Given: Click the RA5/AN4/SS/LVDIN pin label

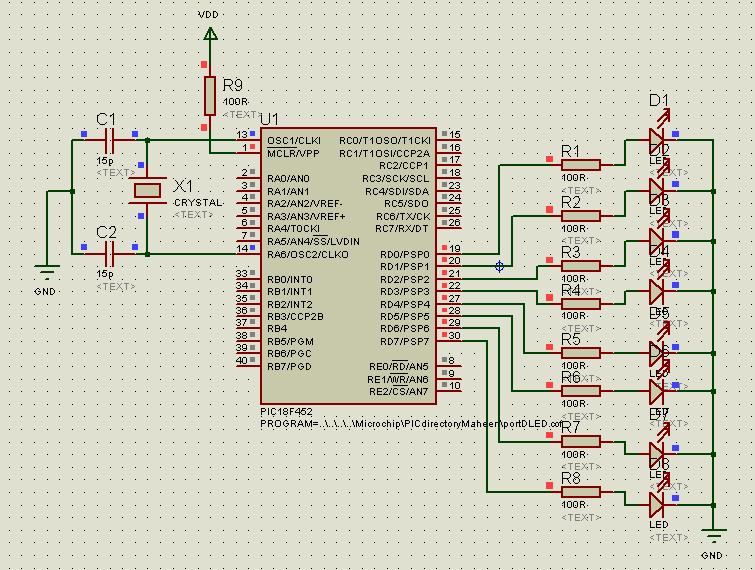Looking at the screenshot, I should pyautogui.click(x=313, y=241).
